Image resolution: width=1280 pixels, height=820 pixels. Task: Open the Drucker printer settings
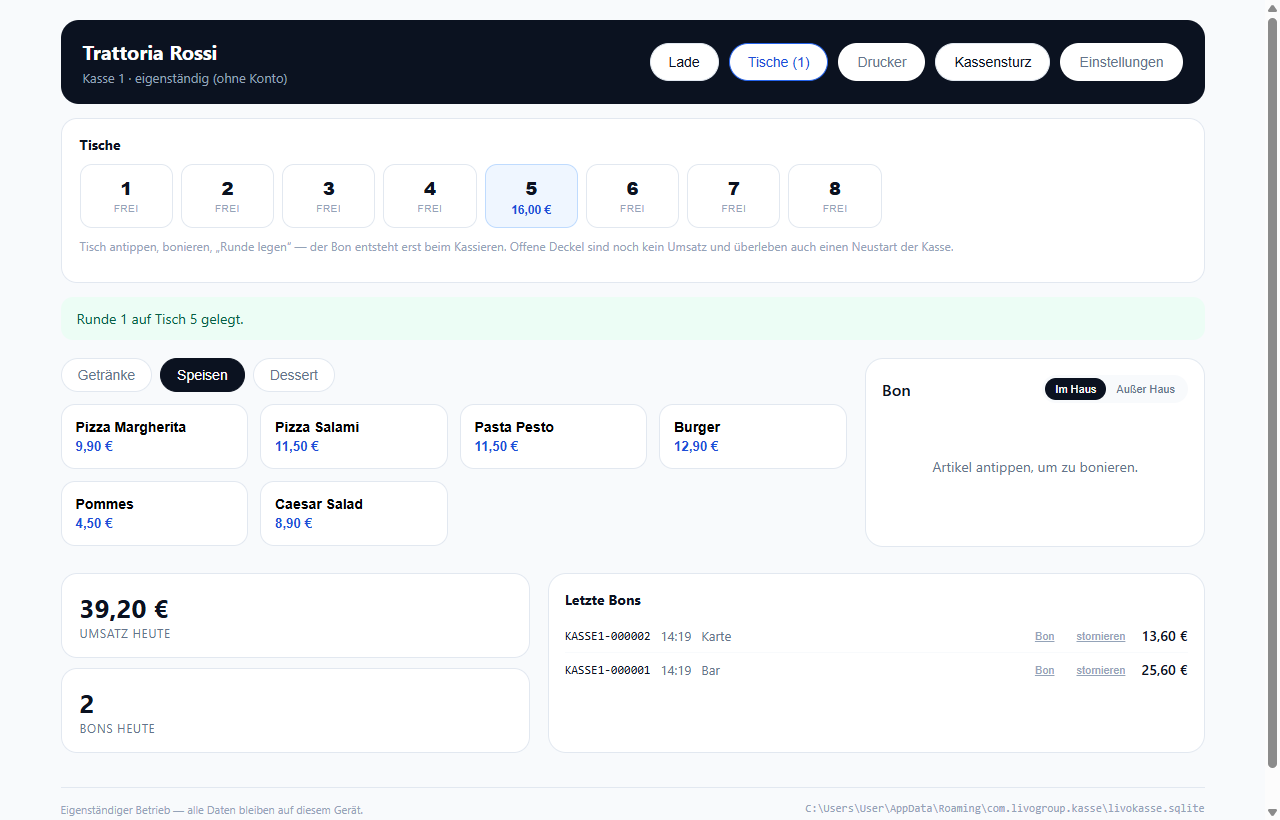coord(881,62)
